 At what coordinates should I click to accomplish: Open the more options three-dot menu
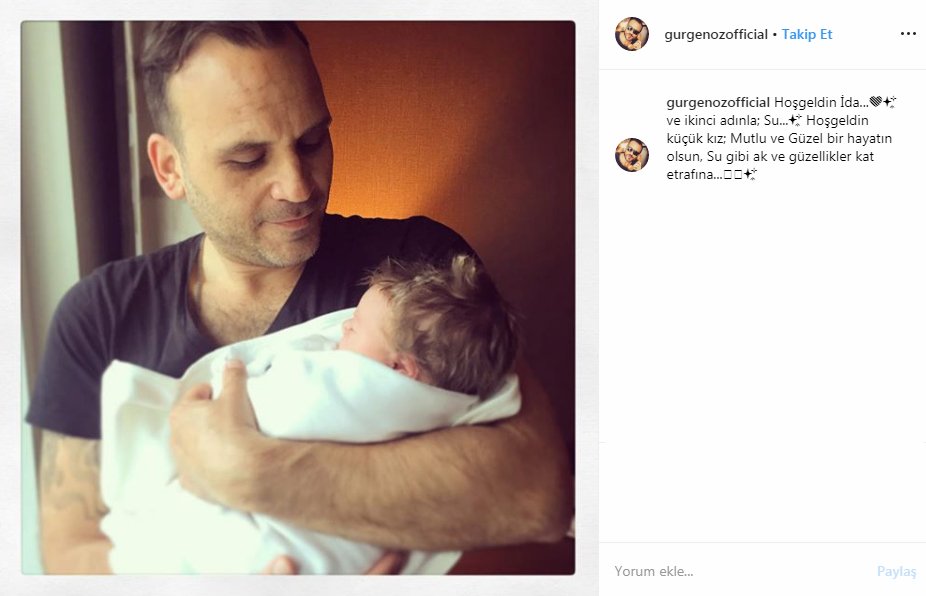point(908,34)
